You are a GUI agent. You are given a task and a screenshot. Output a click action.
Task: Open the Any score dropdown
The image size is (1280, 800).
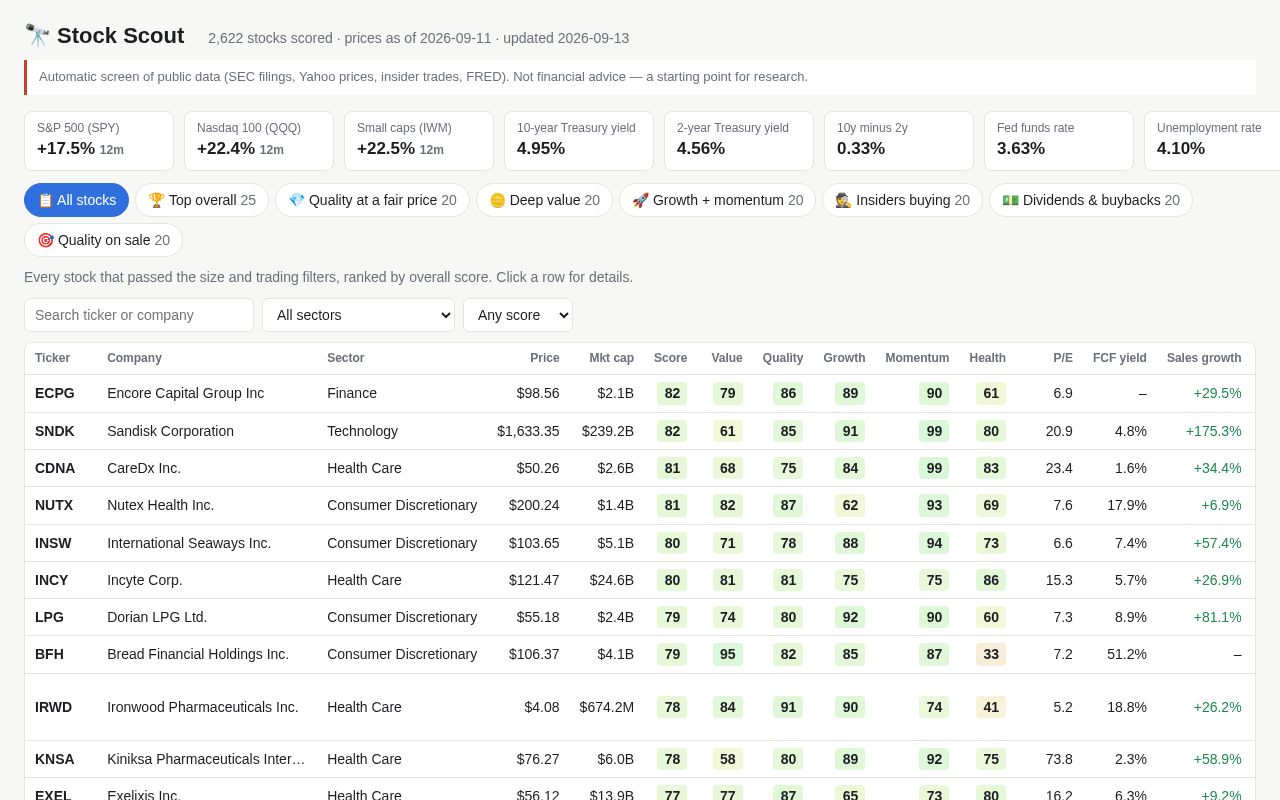(518, 315)
